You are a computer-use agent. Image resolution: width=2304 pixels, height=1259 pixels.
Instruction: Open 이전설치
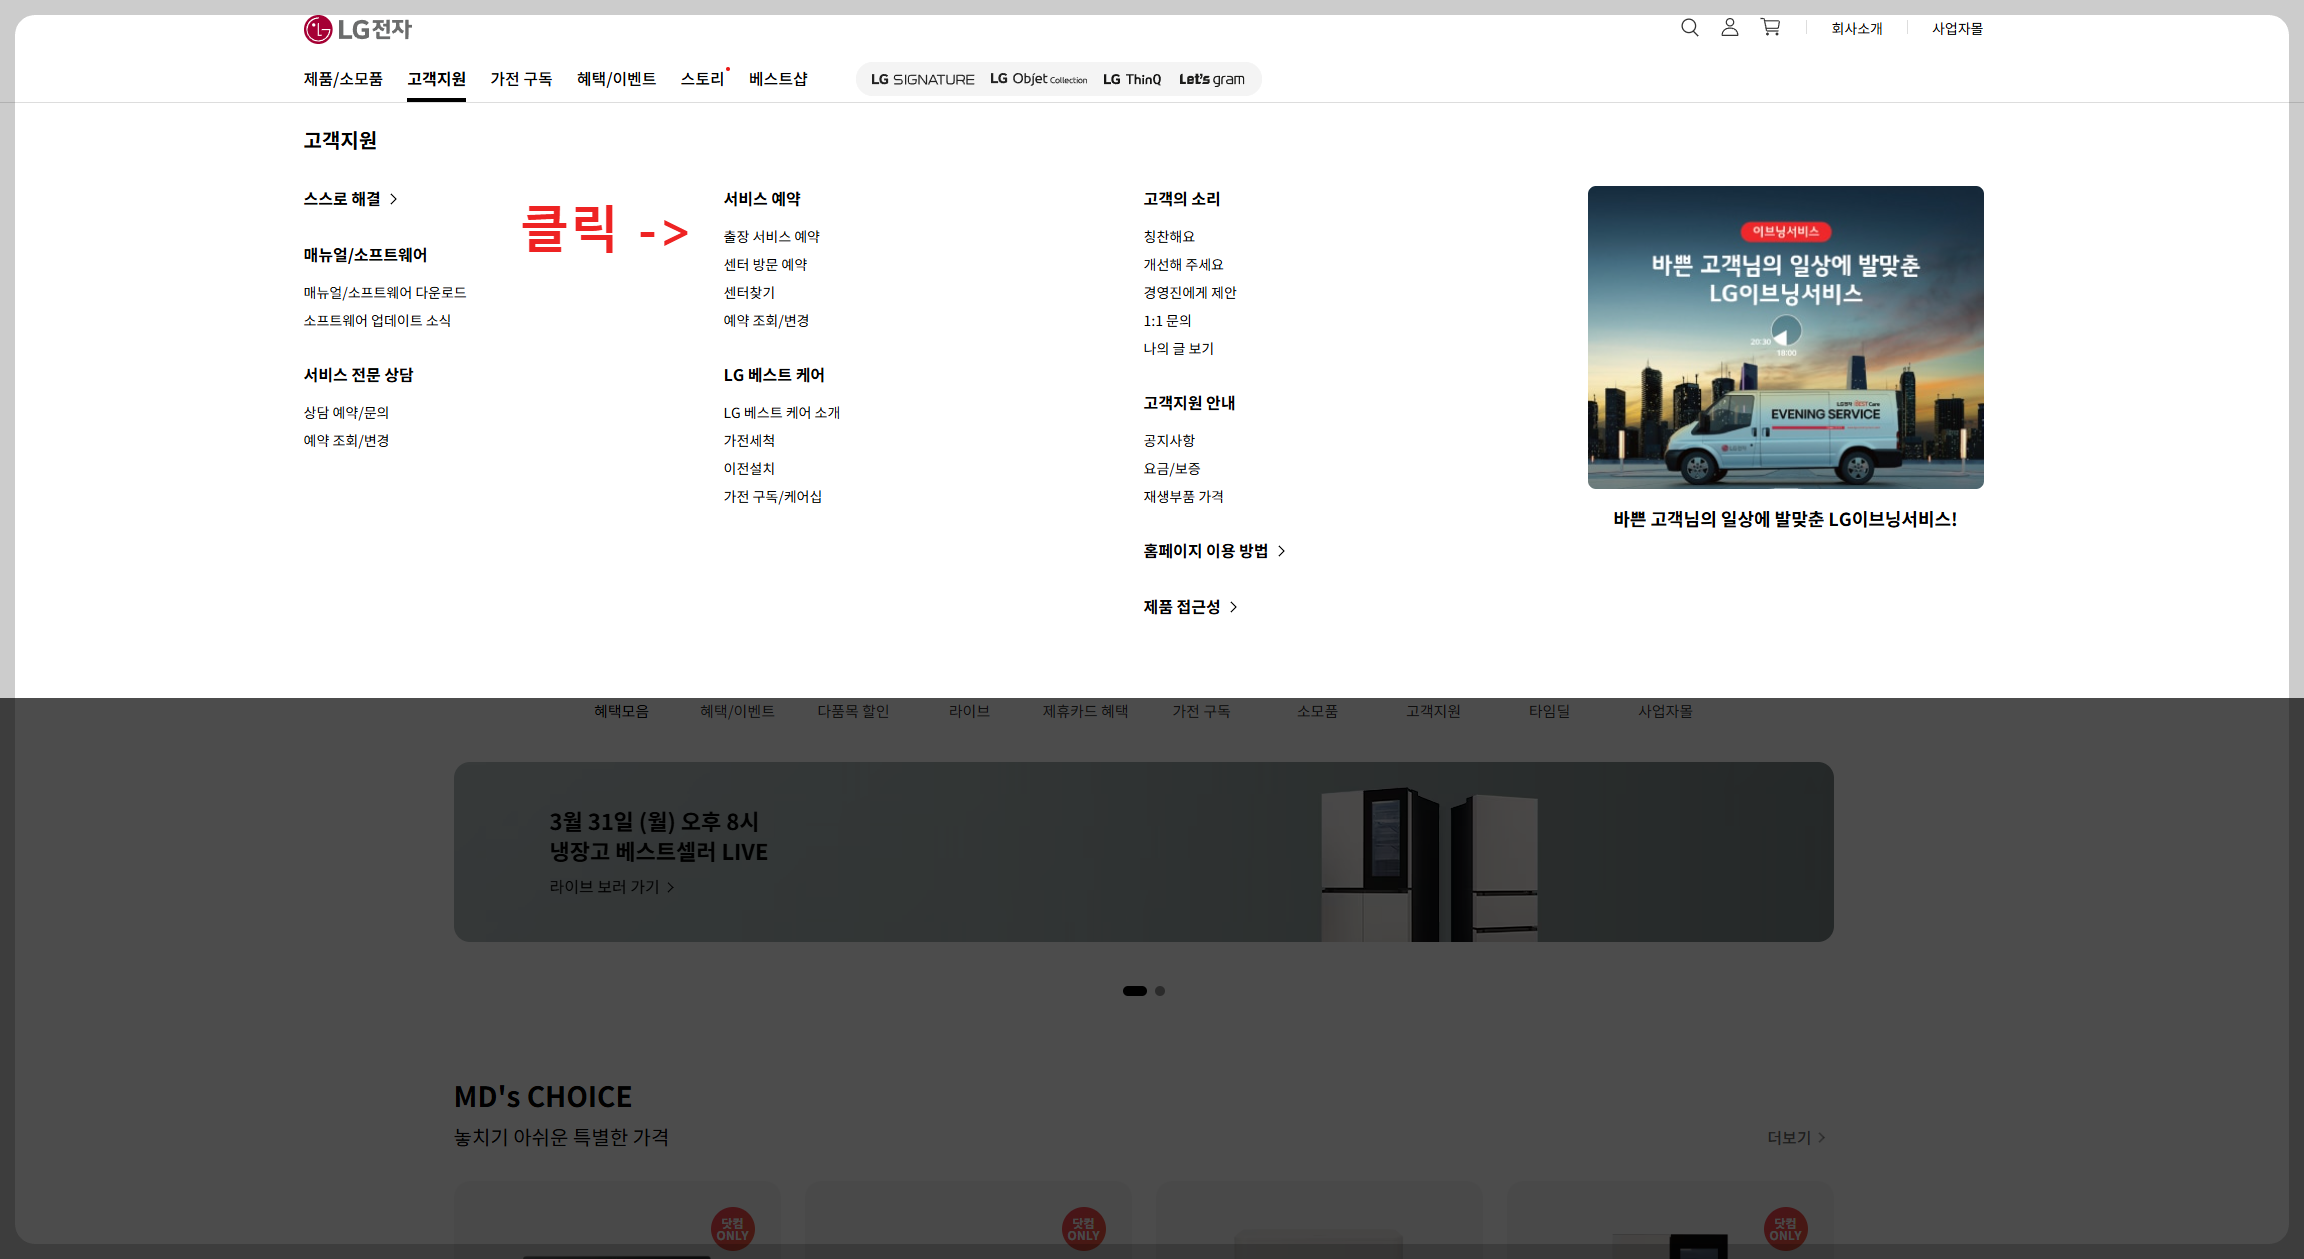click(749, 469)
